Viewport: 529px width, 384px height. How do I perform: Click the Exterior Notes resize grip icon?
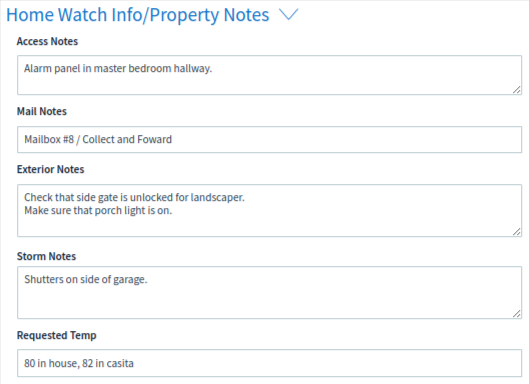pos(517,232)
